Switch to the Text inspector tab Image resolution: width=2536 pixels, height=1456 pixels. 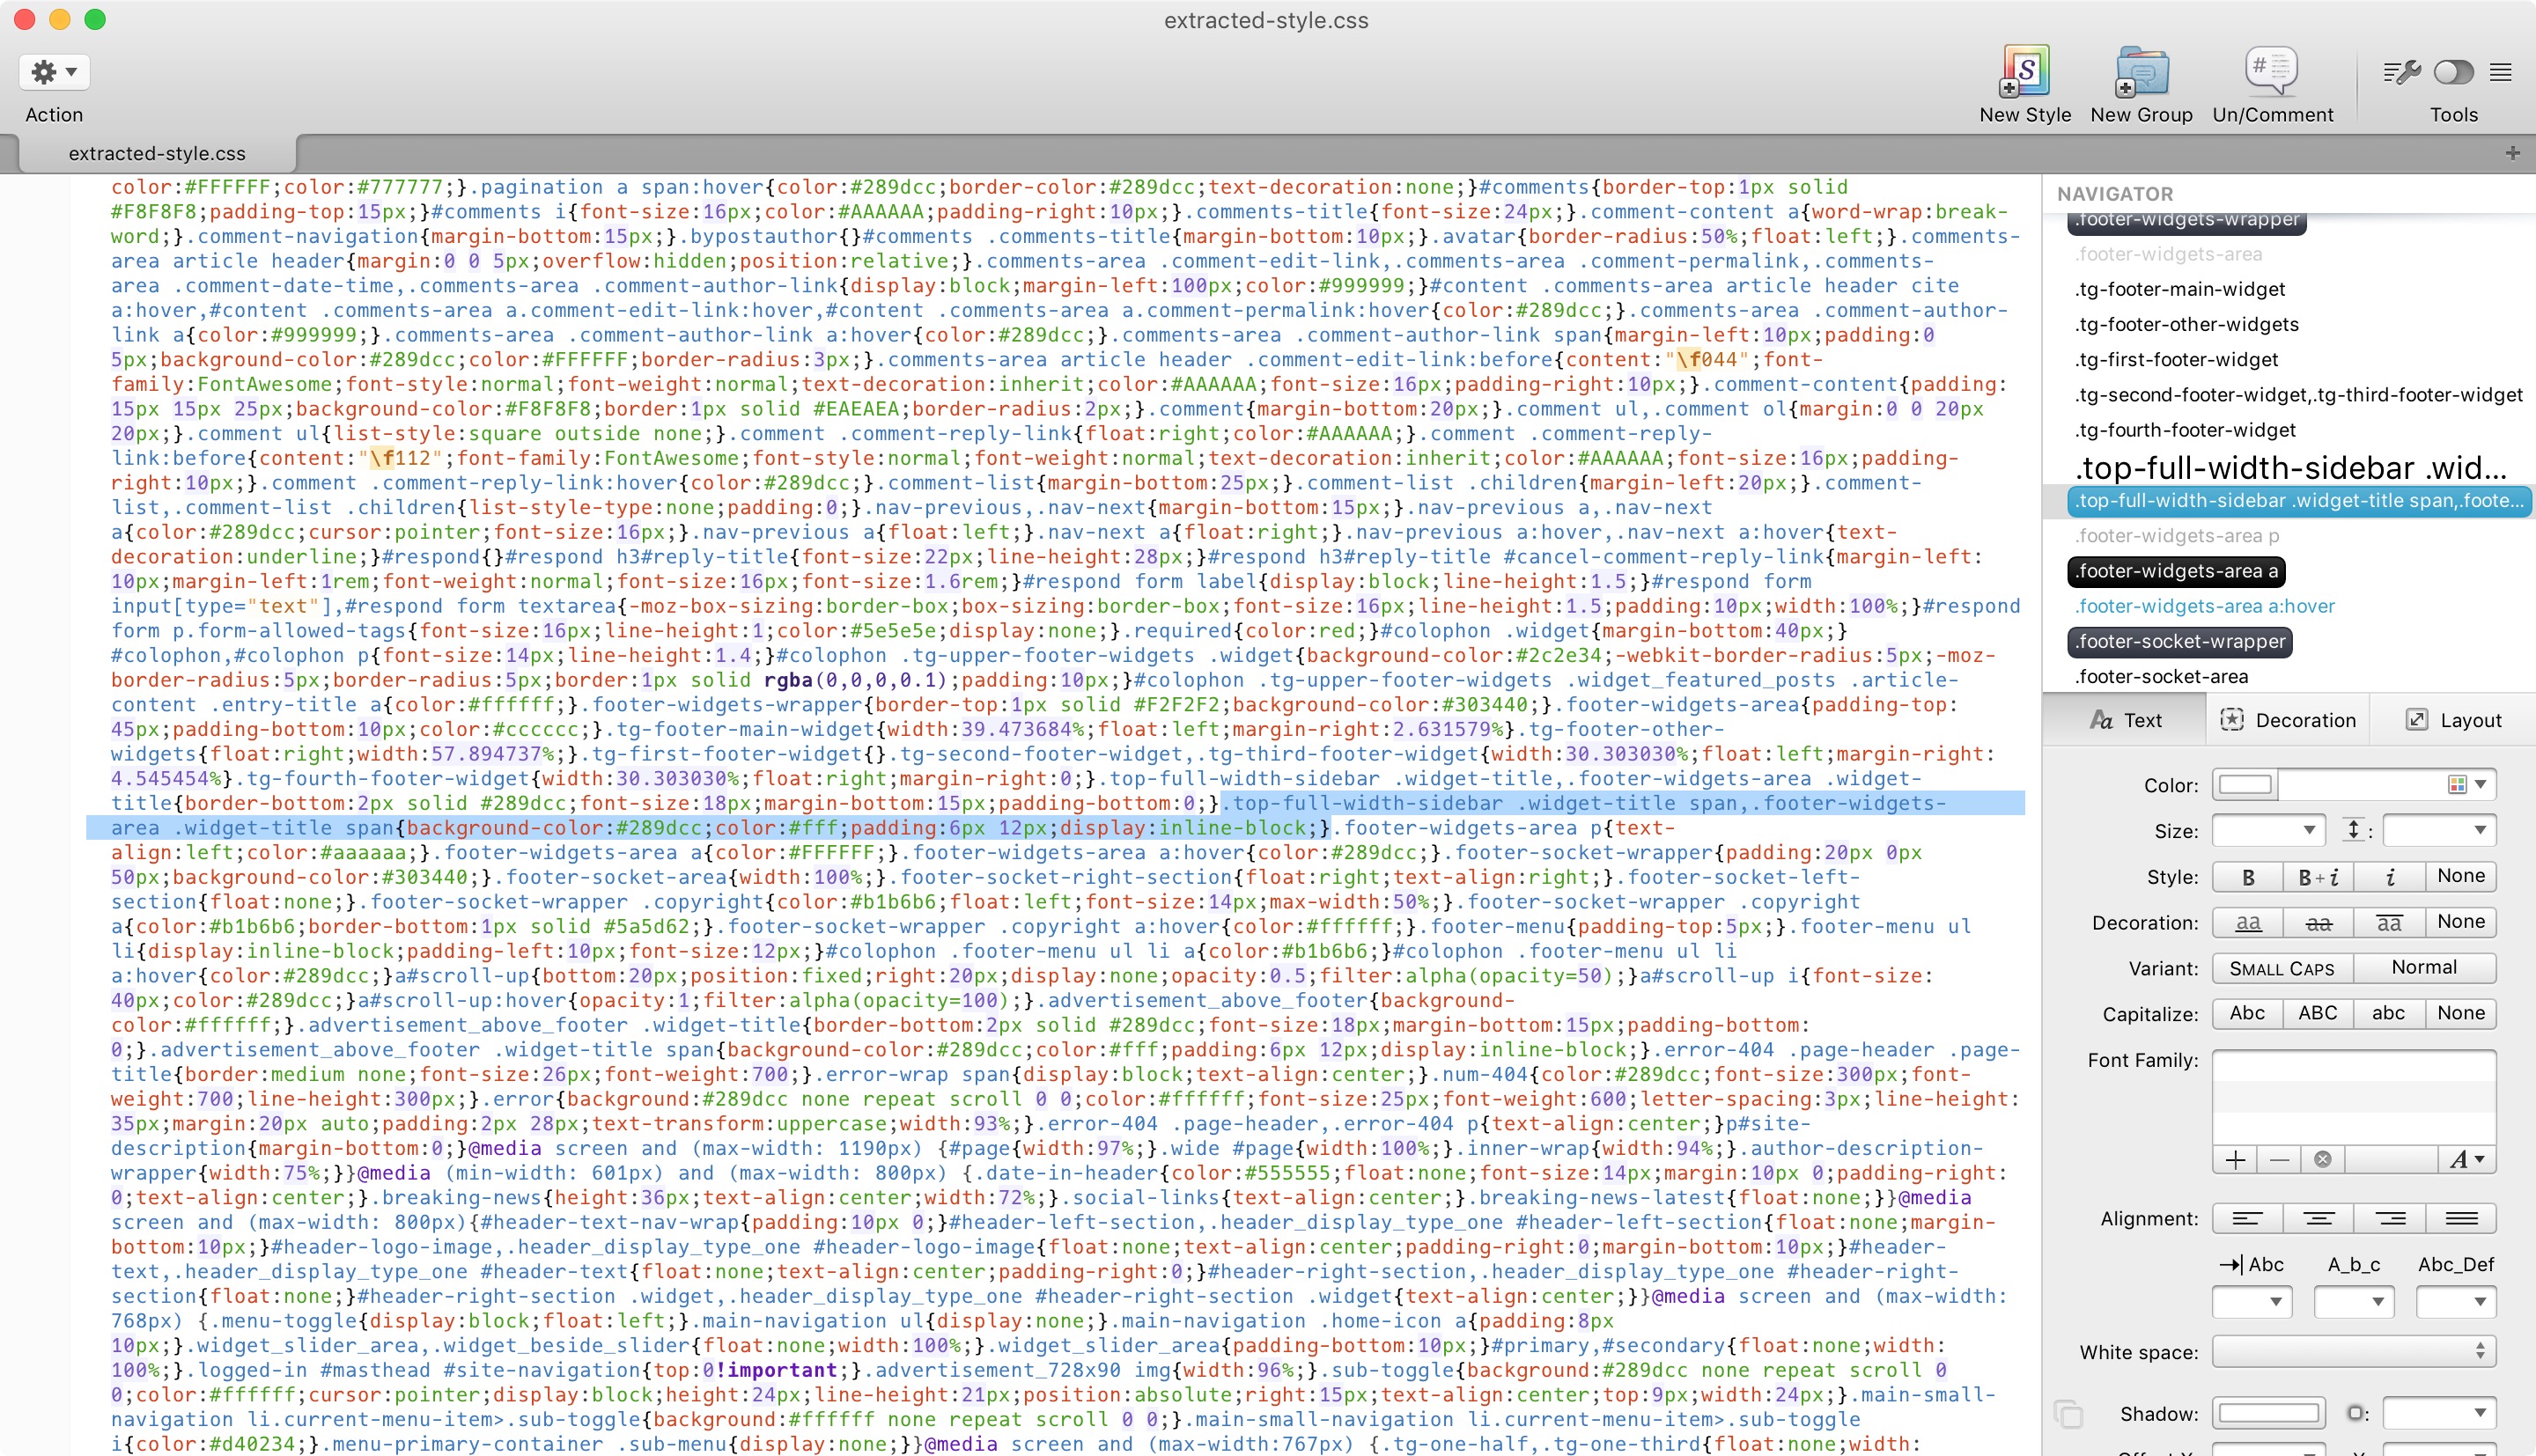tap(2125, 720)
